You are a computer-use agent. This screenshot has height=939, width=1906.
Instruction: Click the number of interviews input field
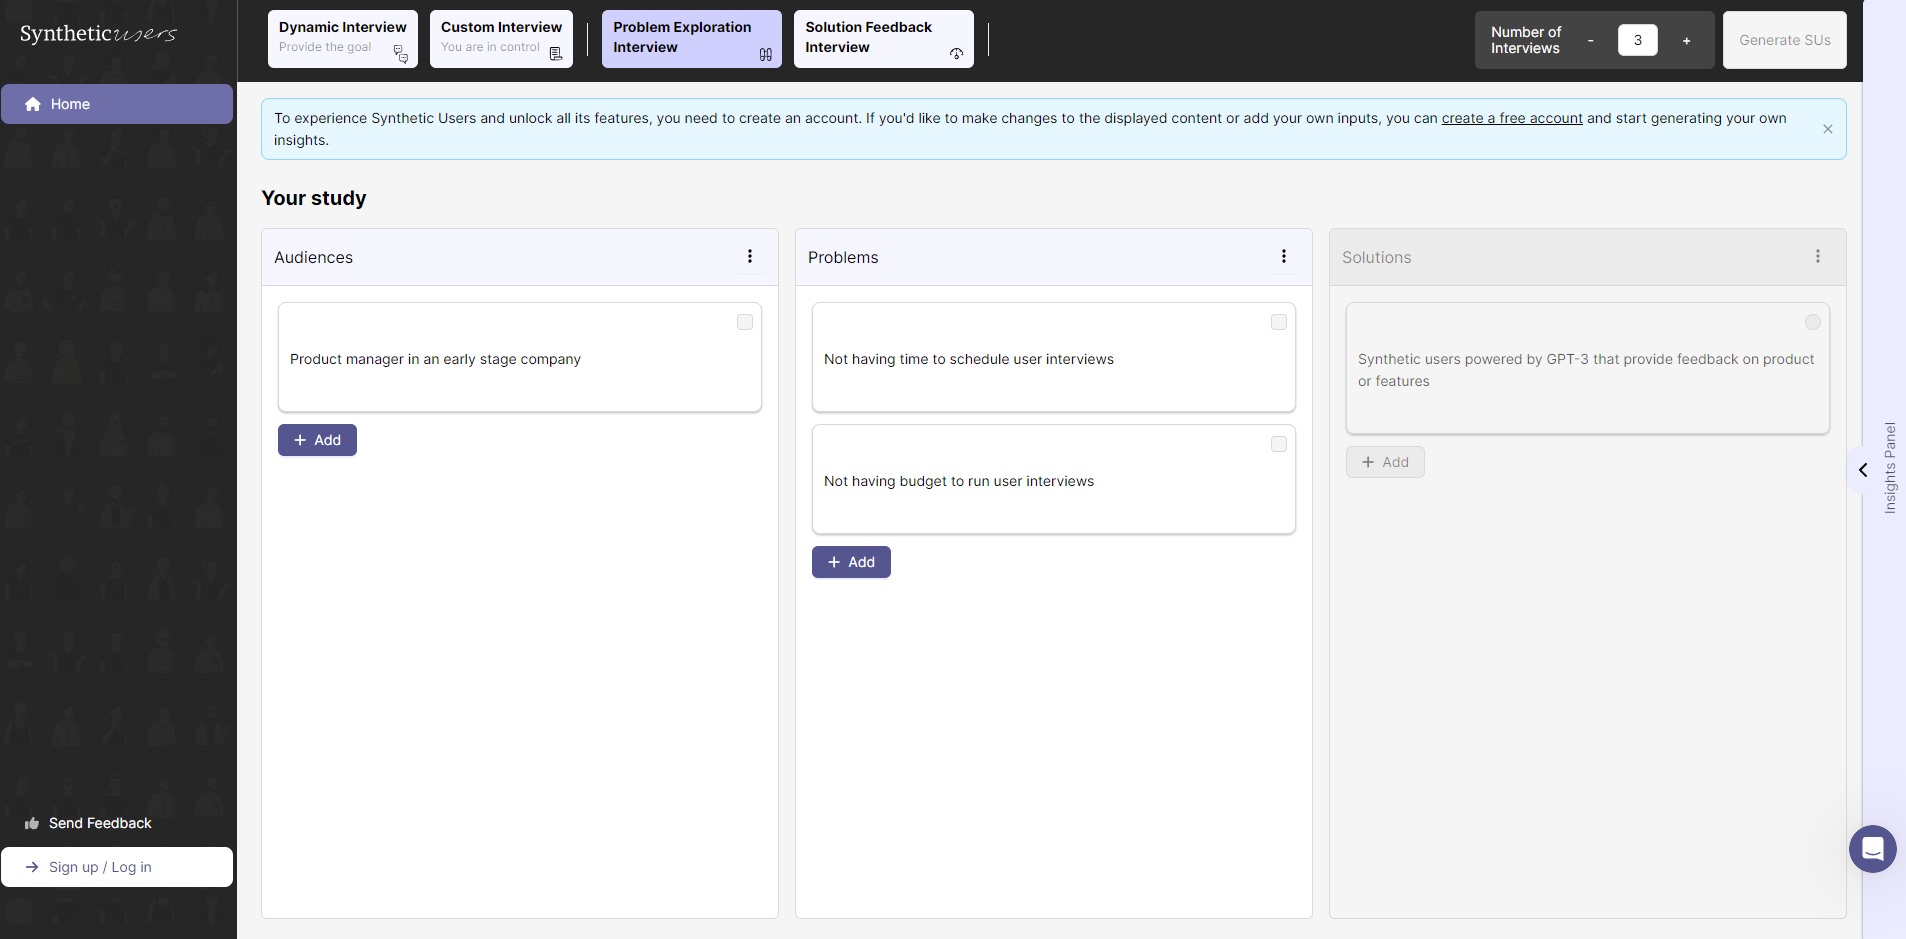(1637, 40)
